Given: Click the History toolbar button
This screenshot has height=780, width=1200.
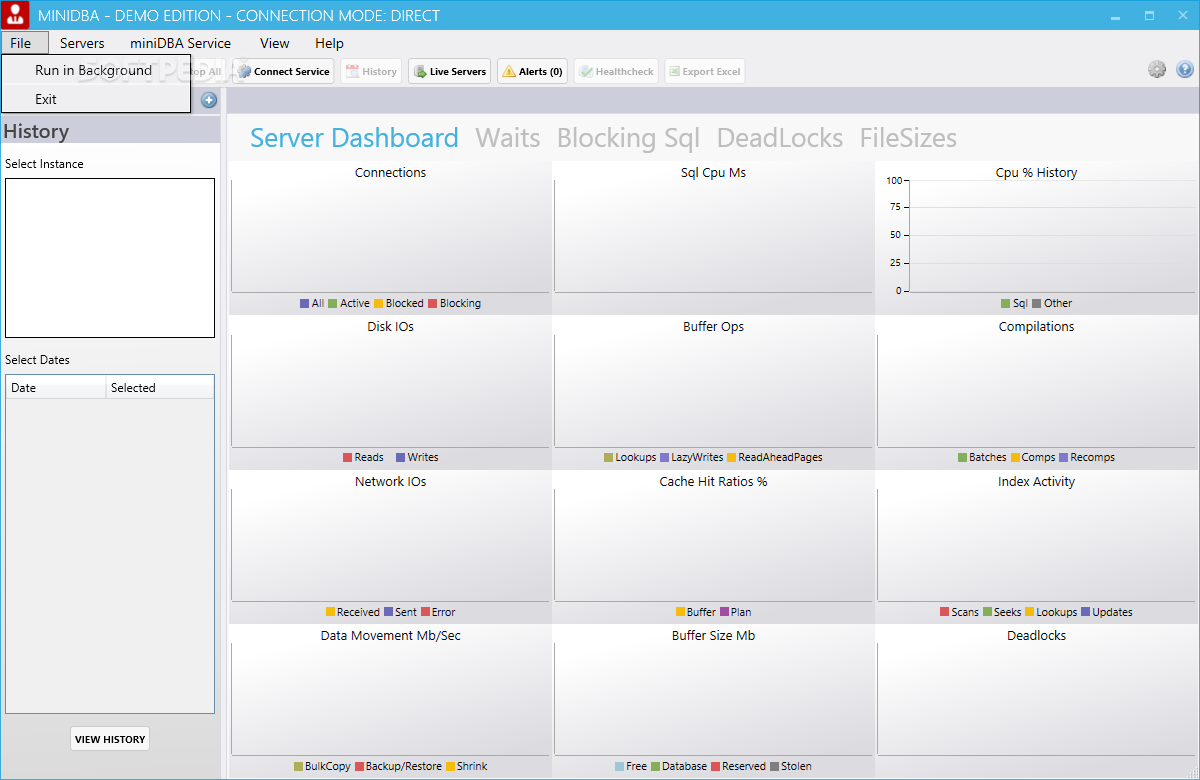Looking at the screenshot, I should pos(371,71).
